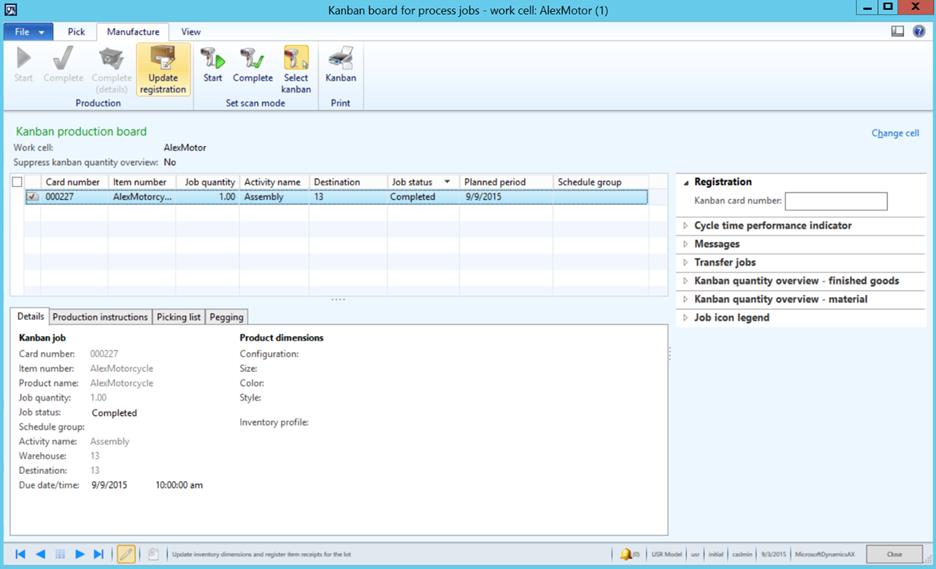Click the Production Complete checkmark icon

[x=63, y=59]
